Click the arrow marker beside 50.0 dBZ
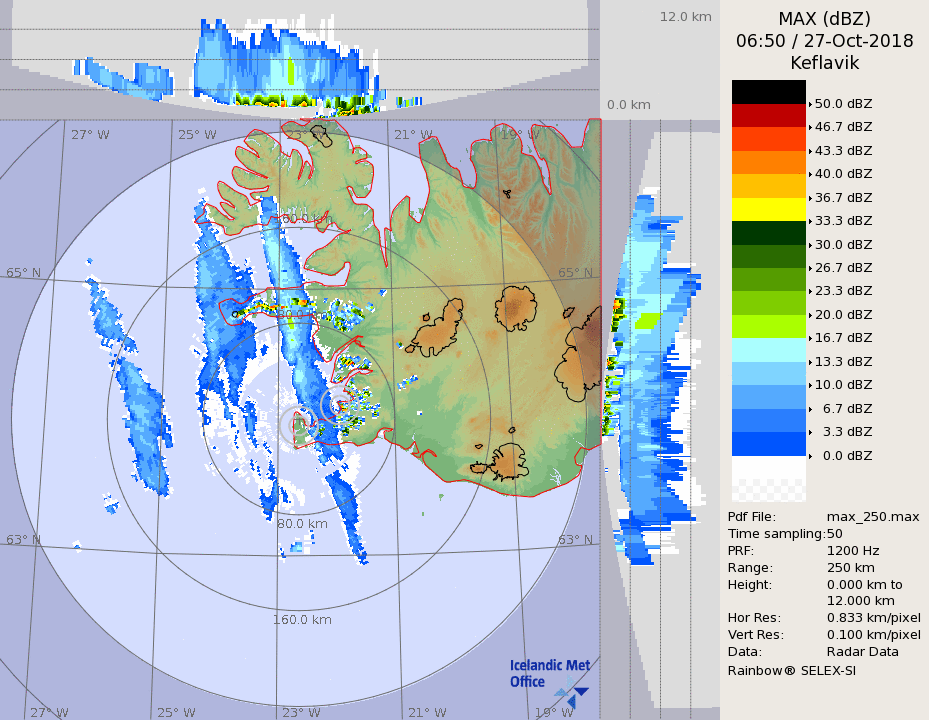The width and height of the screenshot is (929, 720). pyautogui.click(x=810, y=103)
